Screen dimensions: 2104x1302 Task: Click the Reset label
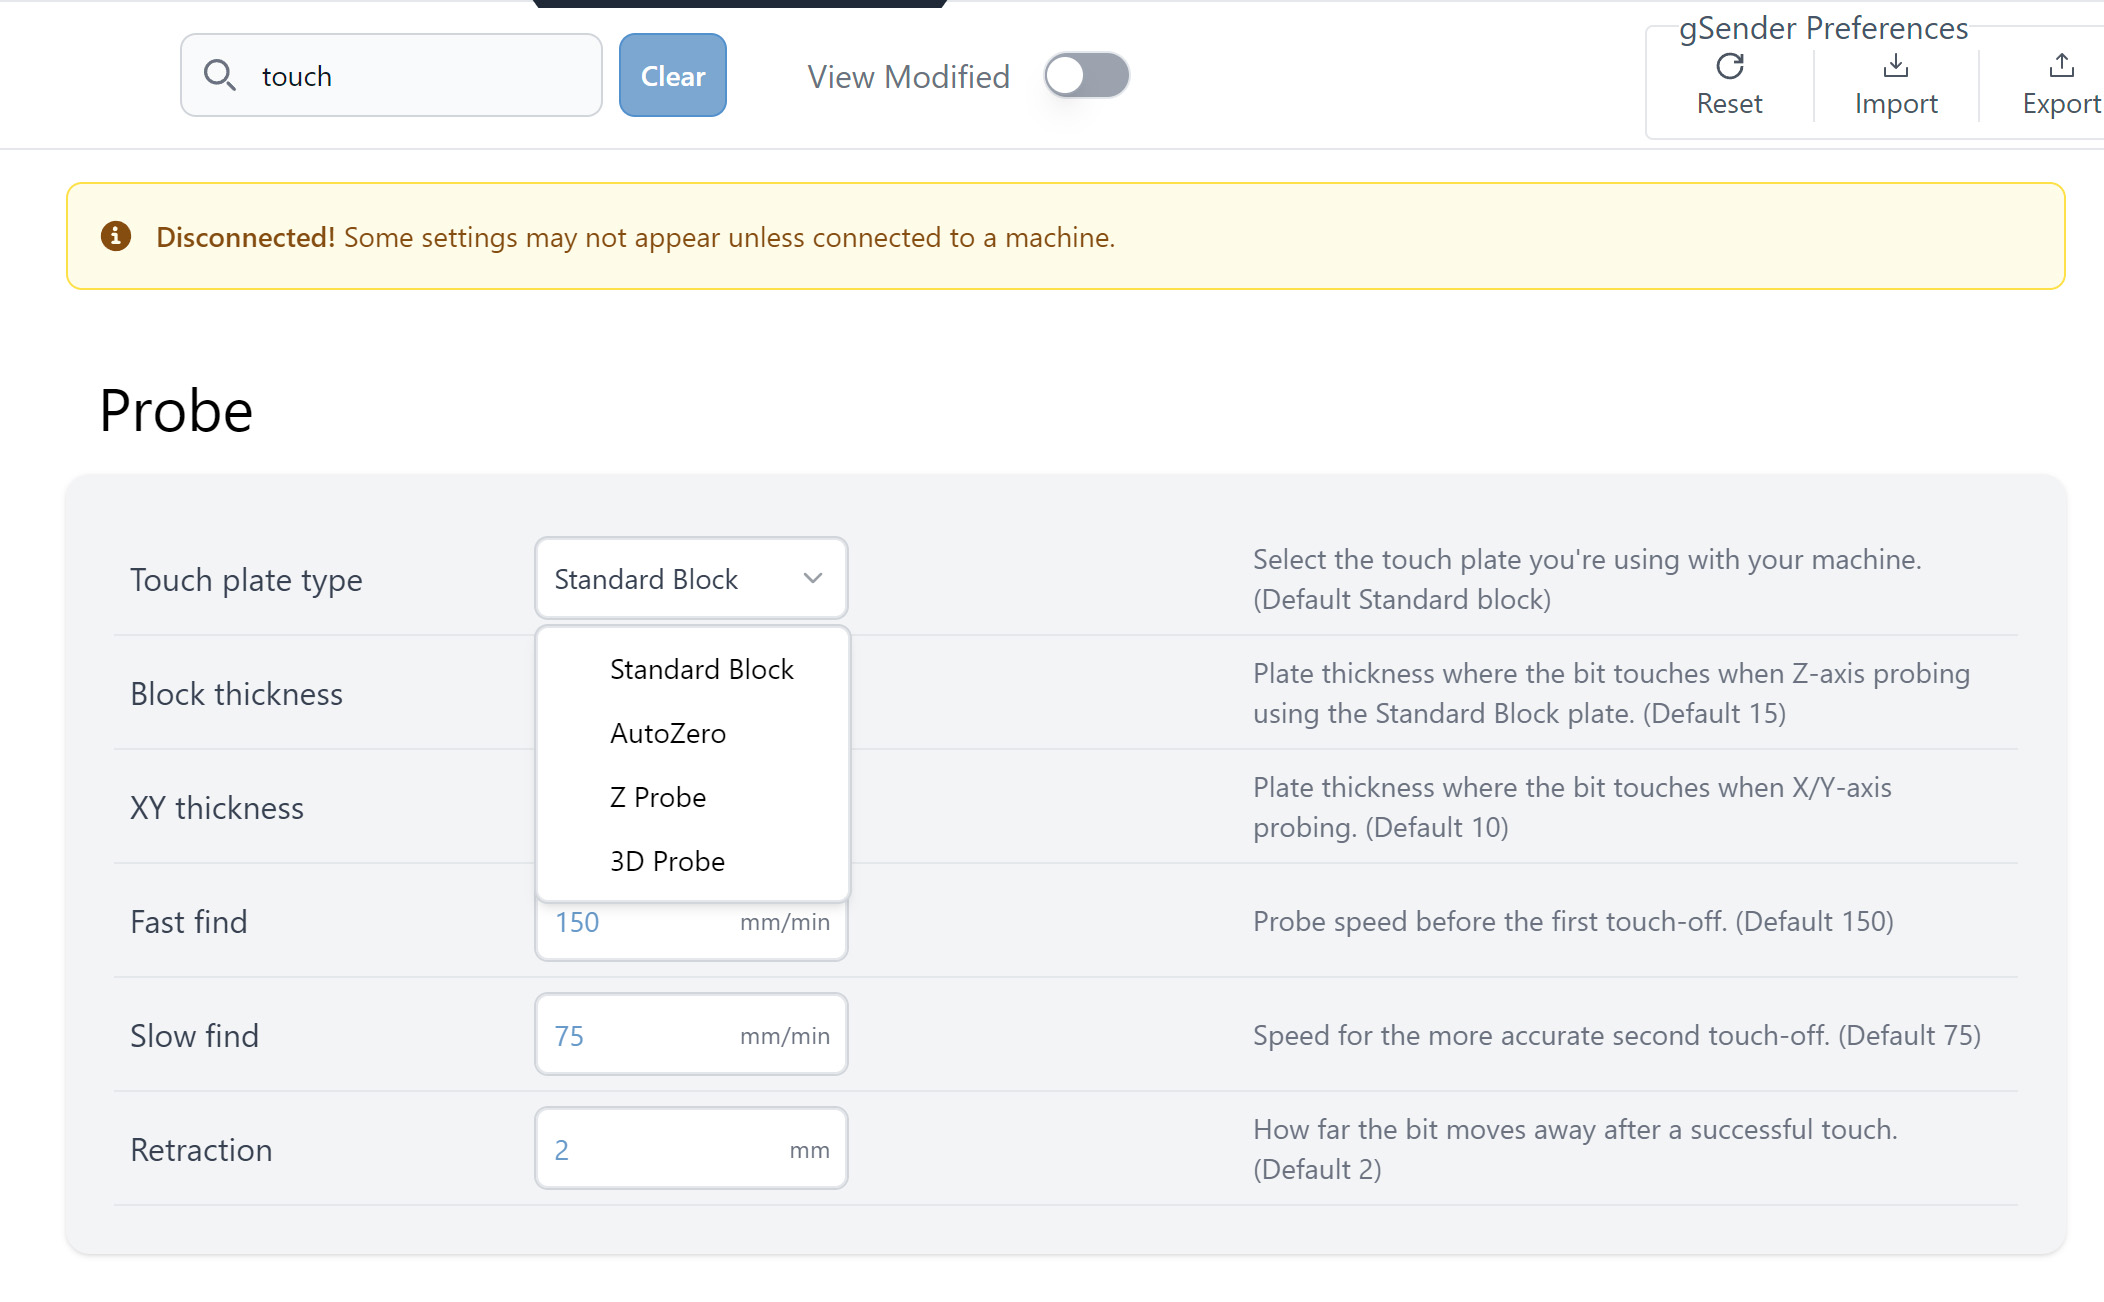pyautogui.click(x=1729, y=104)
